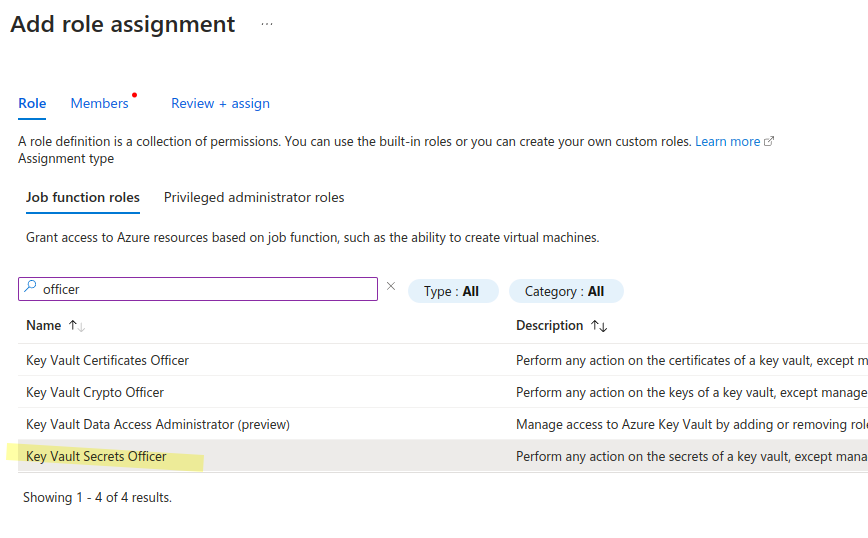Open the Review + assign tab
This screenshot has height=538, width=868.
click(x=220, y=104)
